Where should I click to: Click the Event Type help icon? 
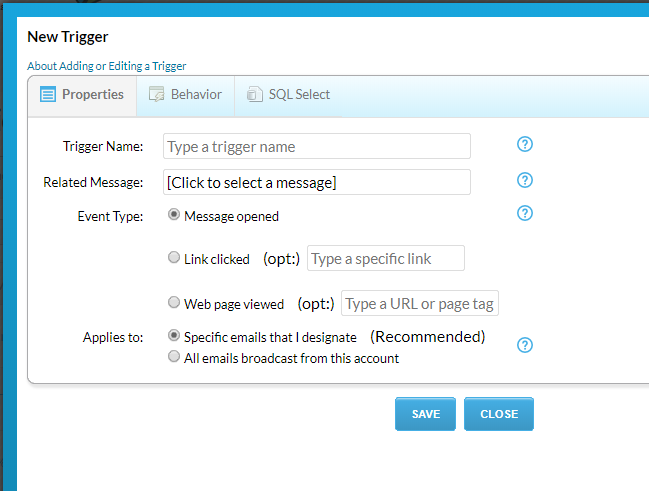pyautogui.click(x=525, y=213)
